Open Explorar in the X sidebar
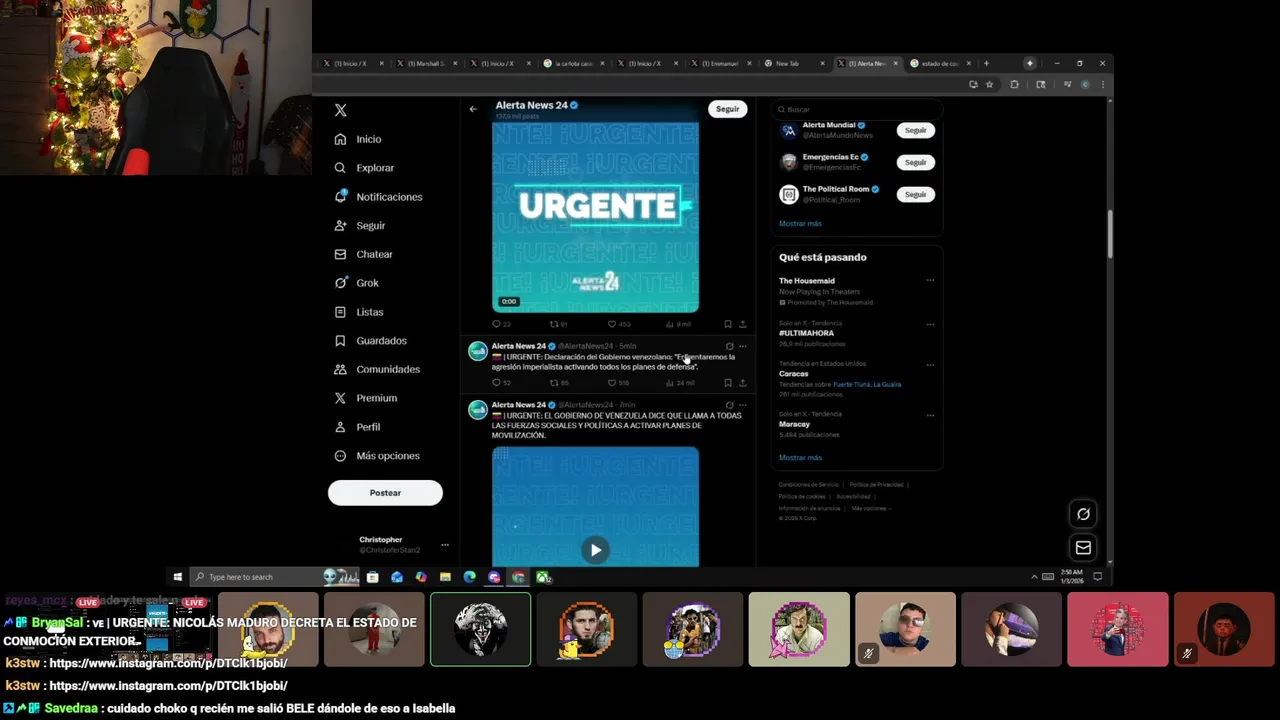 (x=364, y=168)
